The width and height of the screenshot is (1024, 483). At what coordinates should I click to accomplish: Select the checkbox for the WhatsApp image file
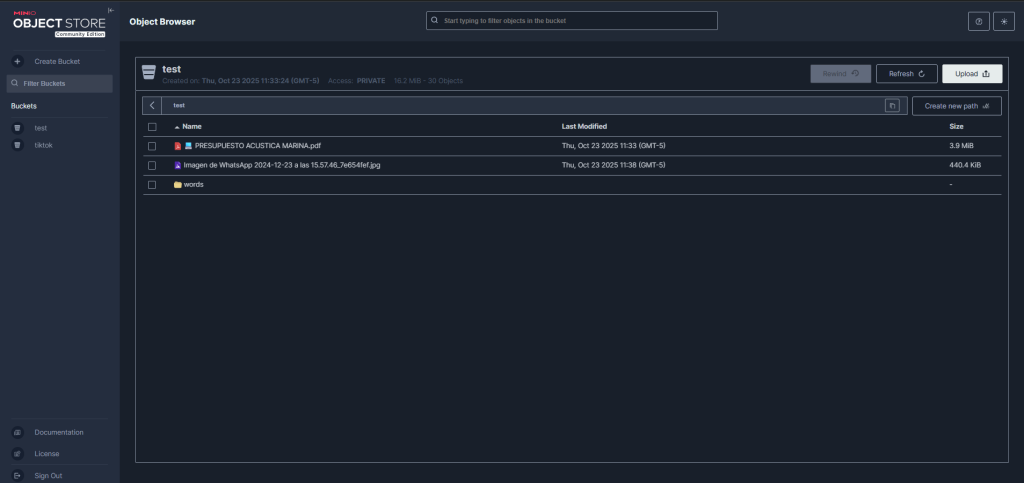(152, 165)
